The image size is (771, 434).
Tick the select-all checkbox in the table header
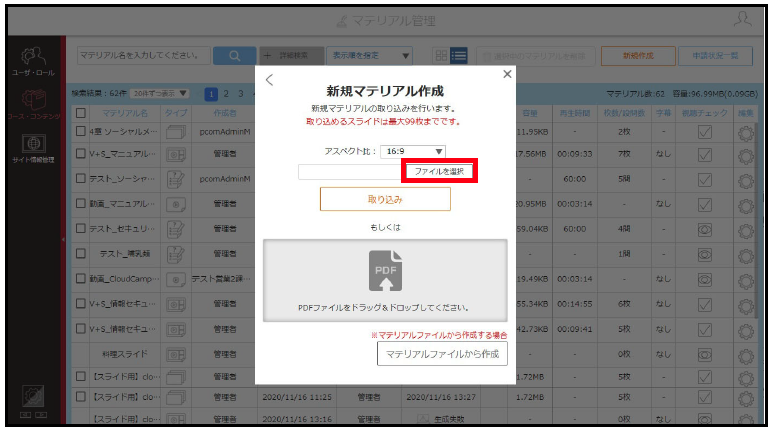81,113
